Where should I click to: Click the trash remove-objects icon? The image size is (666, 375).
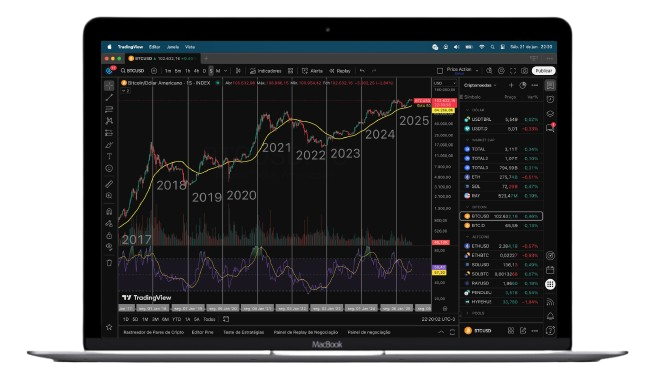(x=109, y=262)
